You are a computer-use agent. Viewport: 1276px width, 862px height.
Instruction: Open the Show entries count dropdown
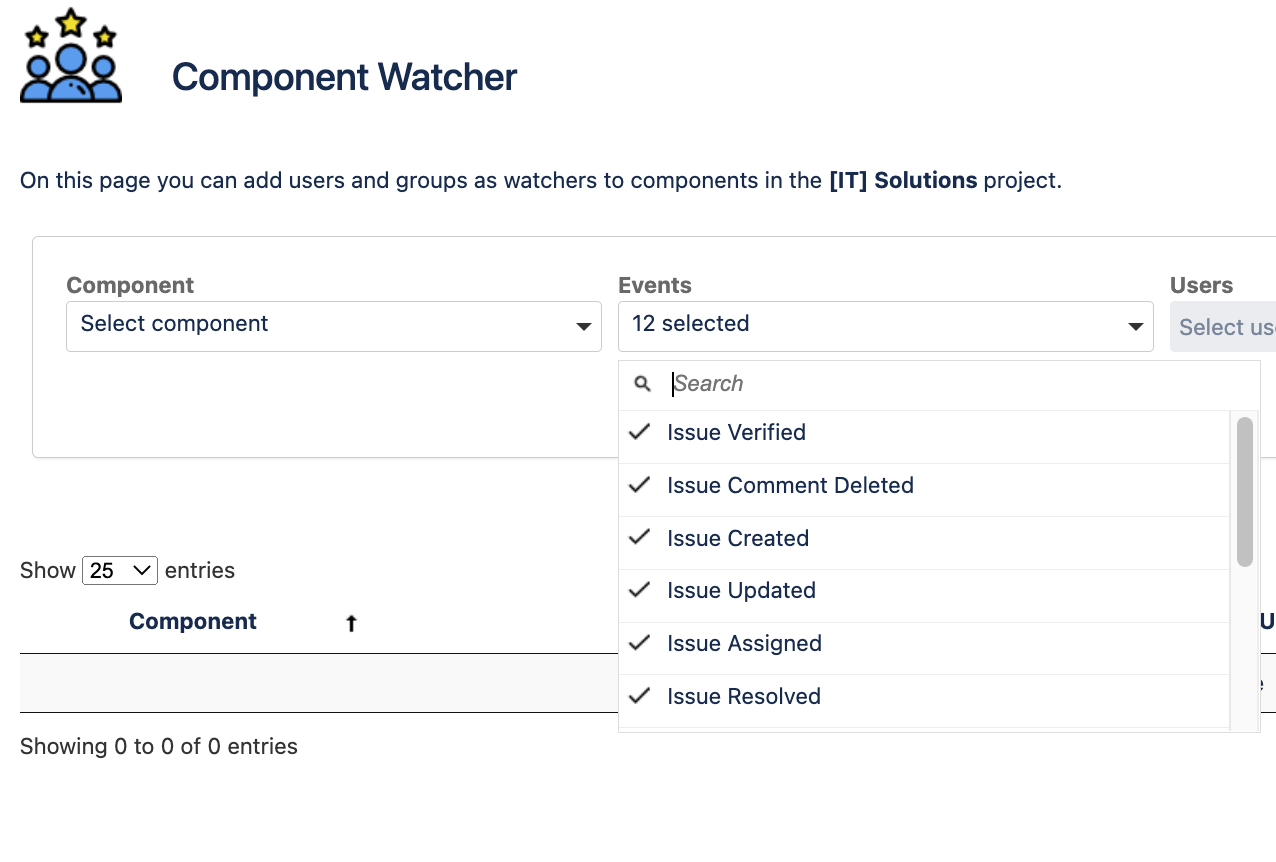point(120,571)
